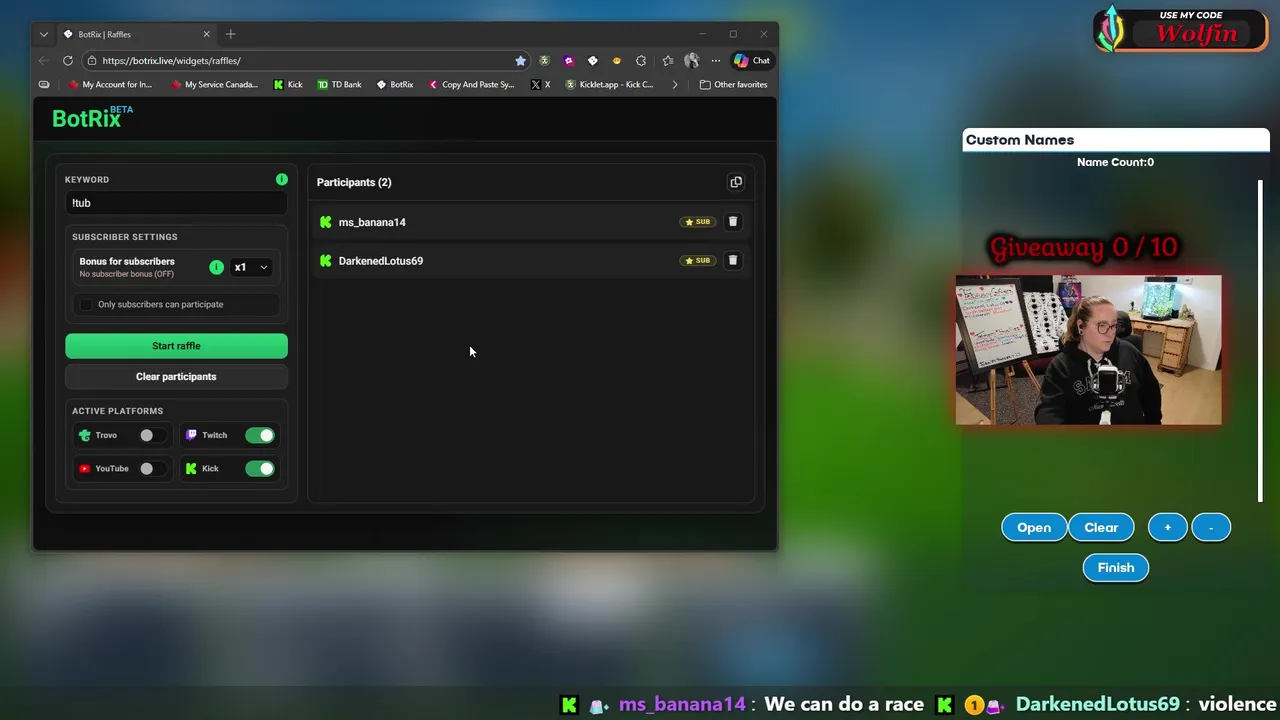1280x720 pixels.
Task: Click the Participants (2) heading
Action: coord(354,182)
